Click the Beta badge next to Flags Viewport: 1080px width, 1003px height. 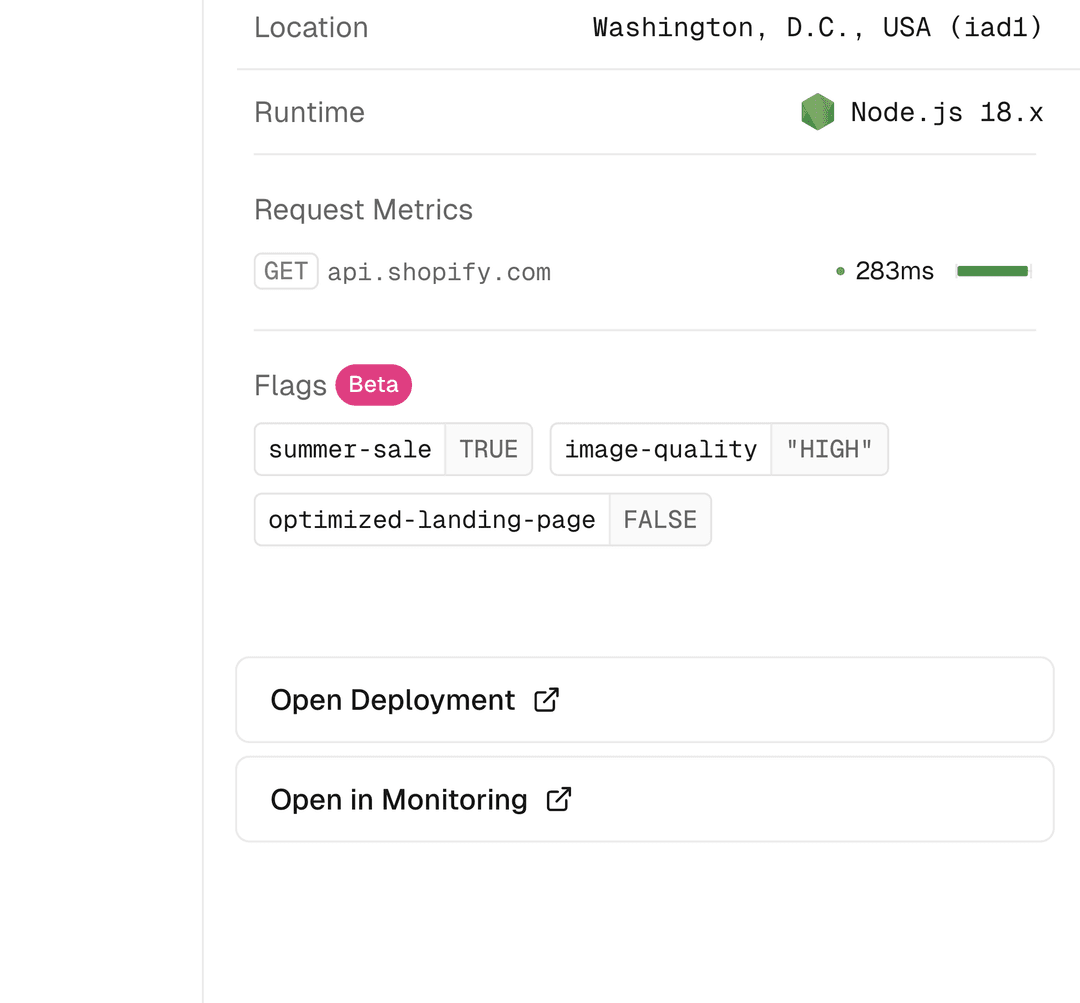pyautogui.click(x=373, y=384)
